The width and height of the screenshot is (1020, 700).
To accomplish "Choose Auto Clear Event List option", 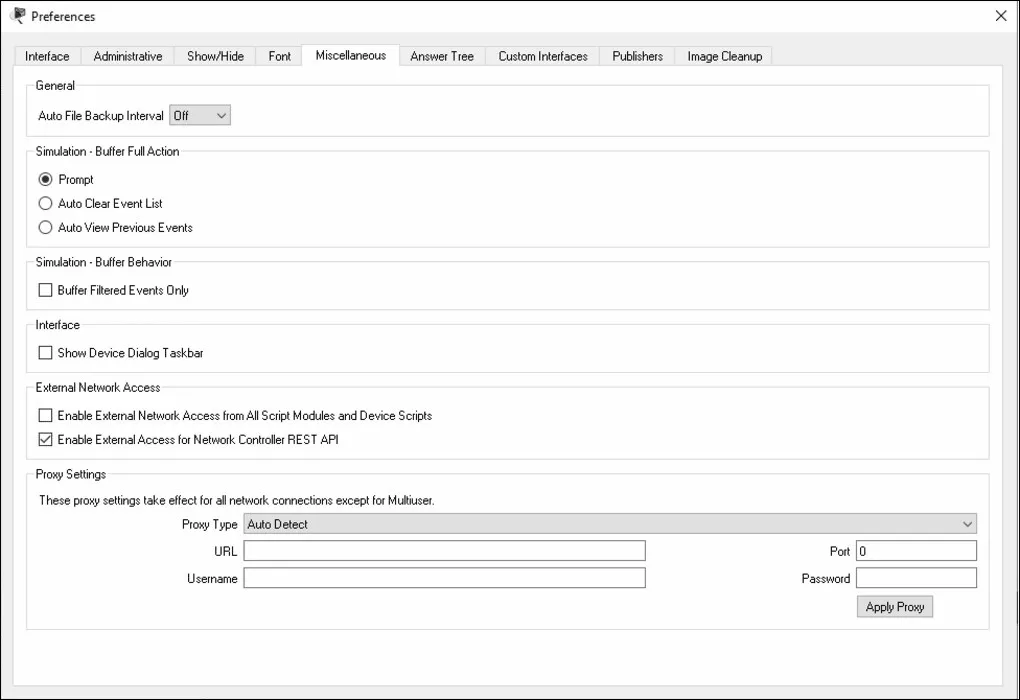I will [45, 204].
